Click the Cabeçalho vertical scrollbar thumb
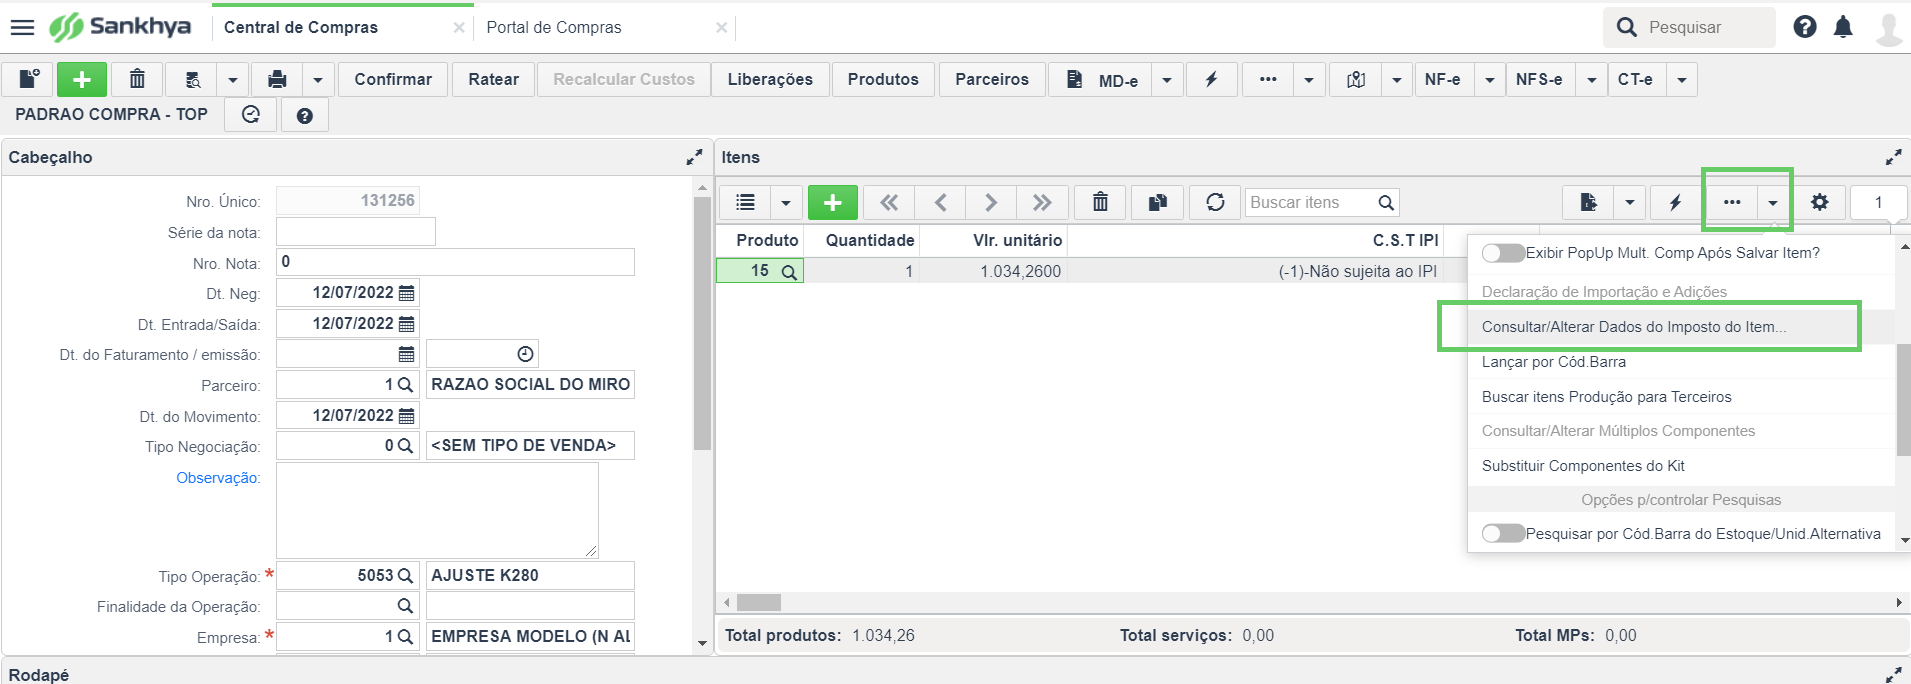The image size is (1911, 684). 702,323
